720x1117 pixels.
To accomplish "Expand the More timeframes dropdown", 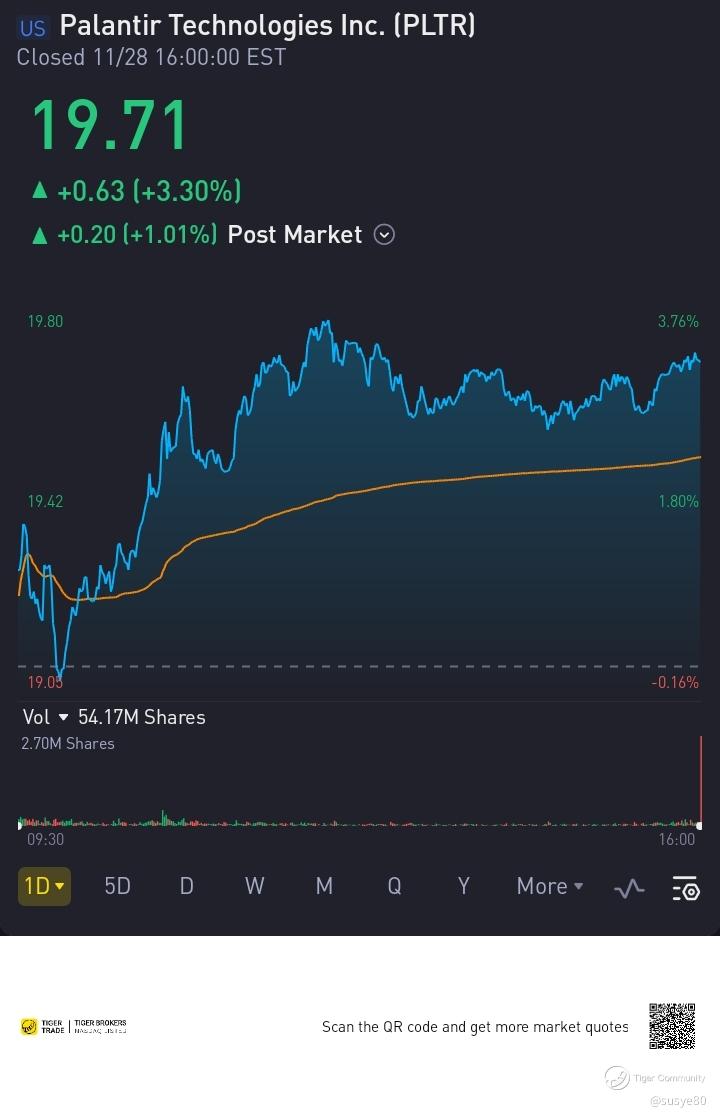I will click(549, 886).
